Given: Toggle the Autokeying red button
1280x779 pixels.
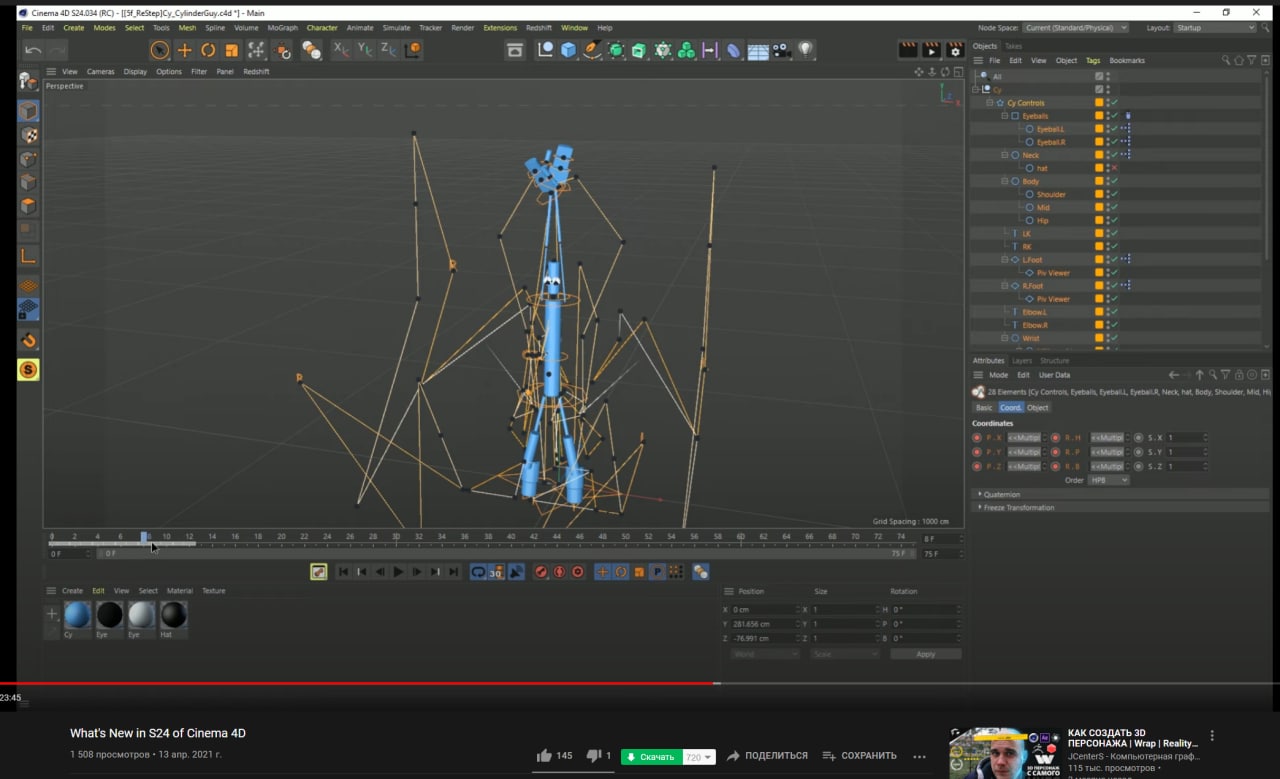Looking at the screenshot, I should click(559, 572).
